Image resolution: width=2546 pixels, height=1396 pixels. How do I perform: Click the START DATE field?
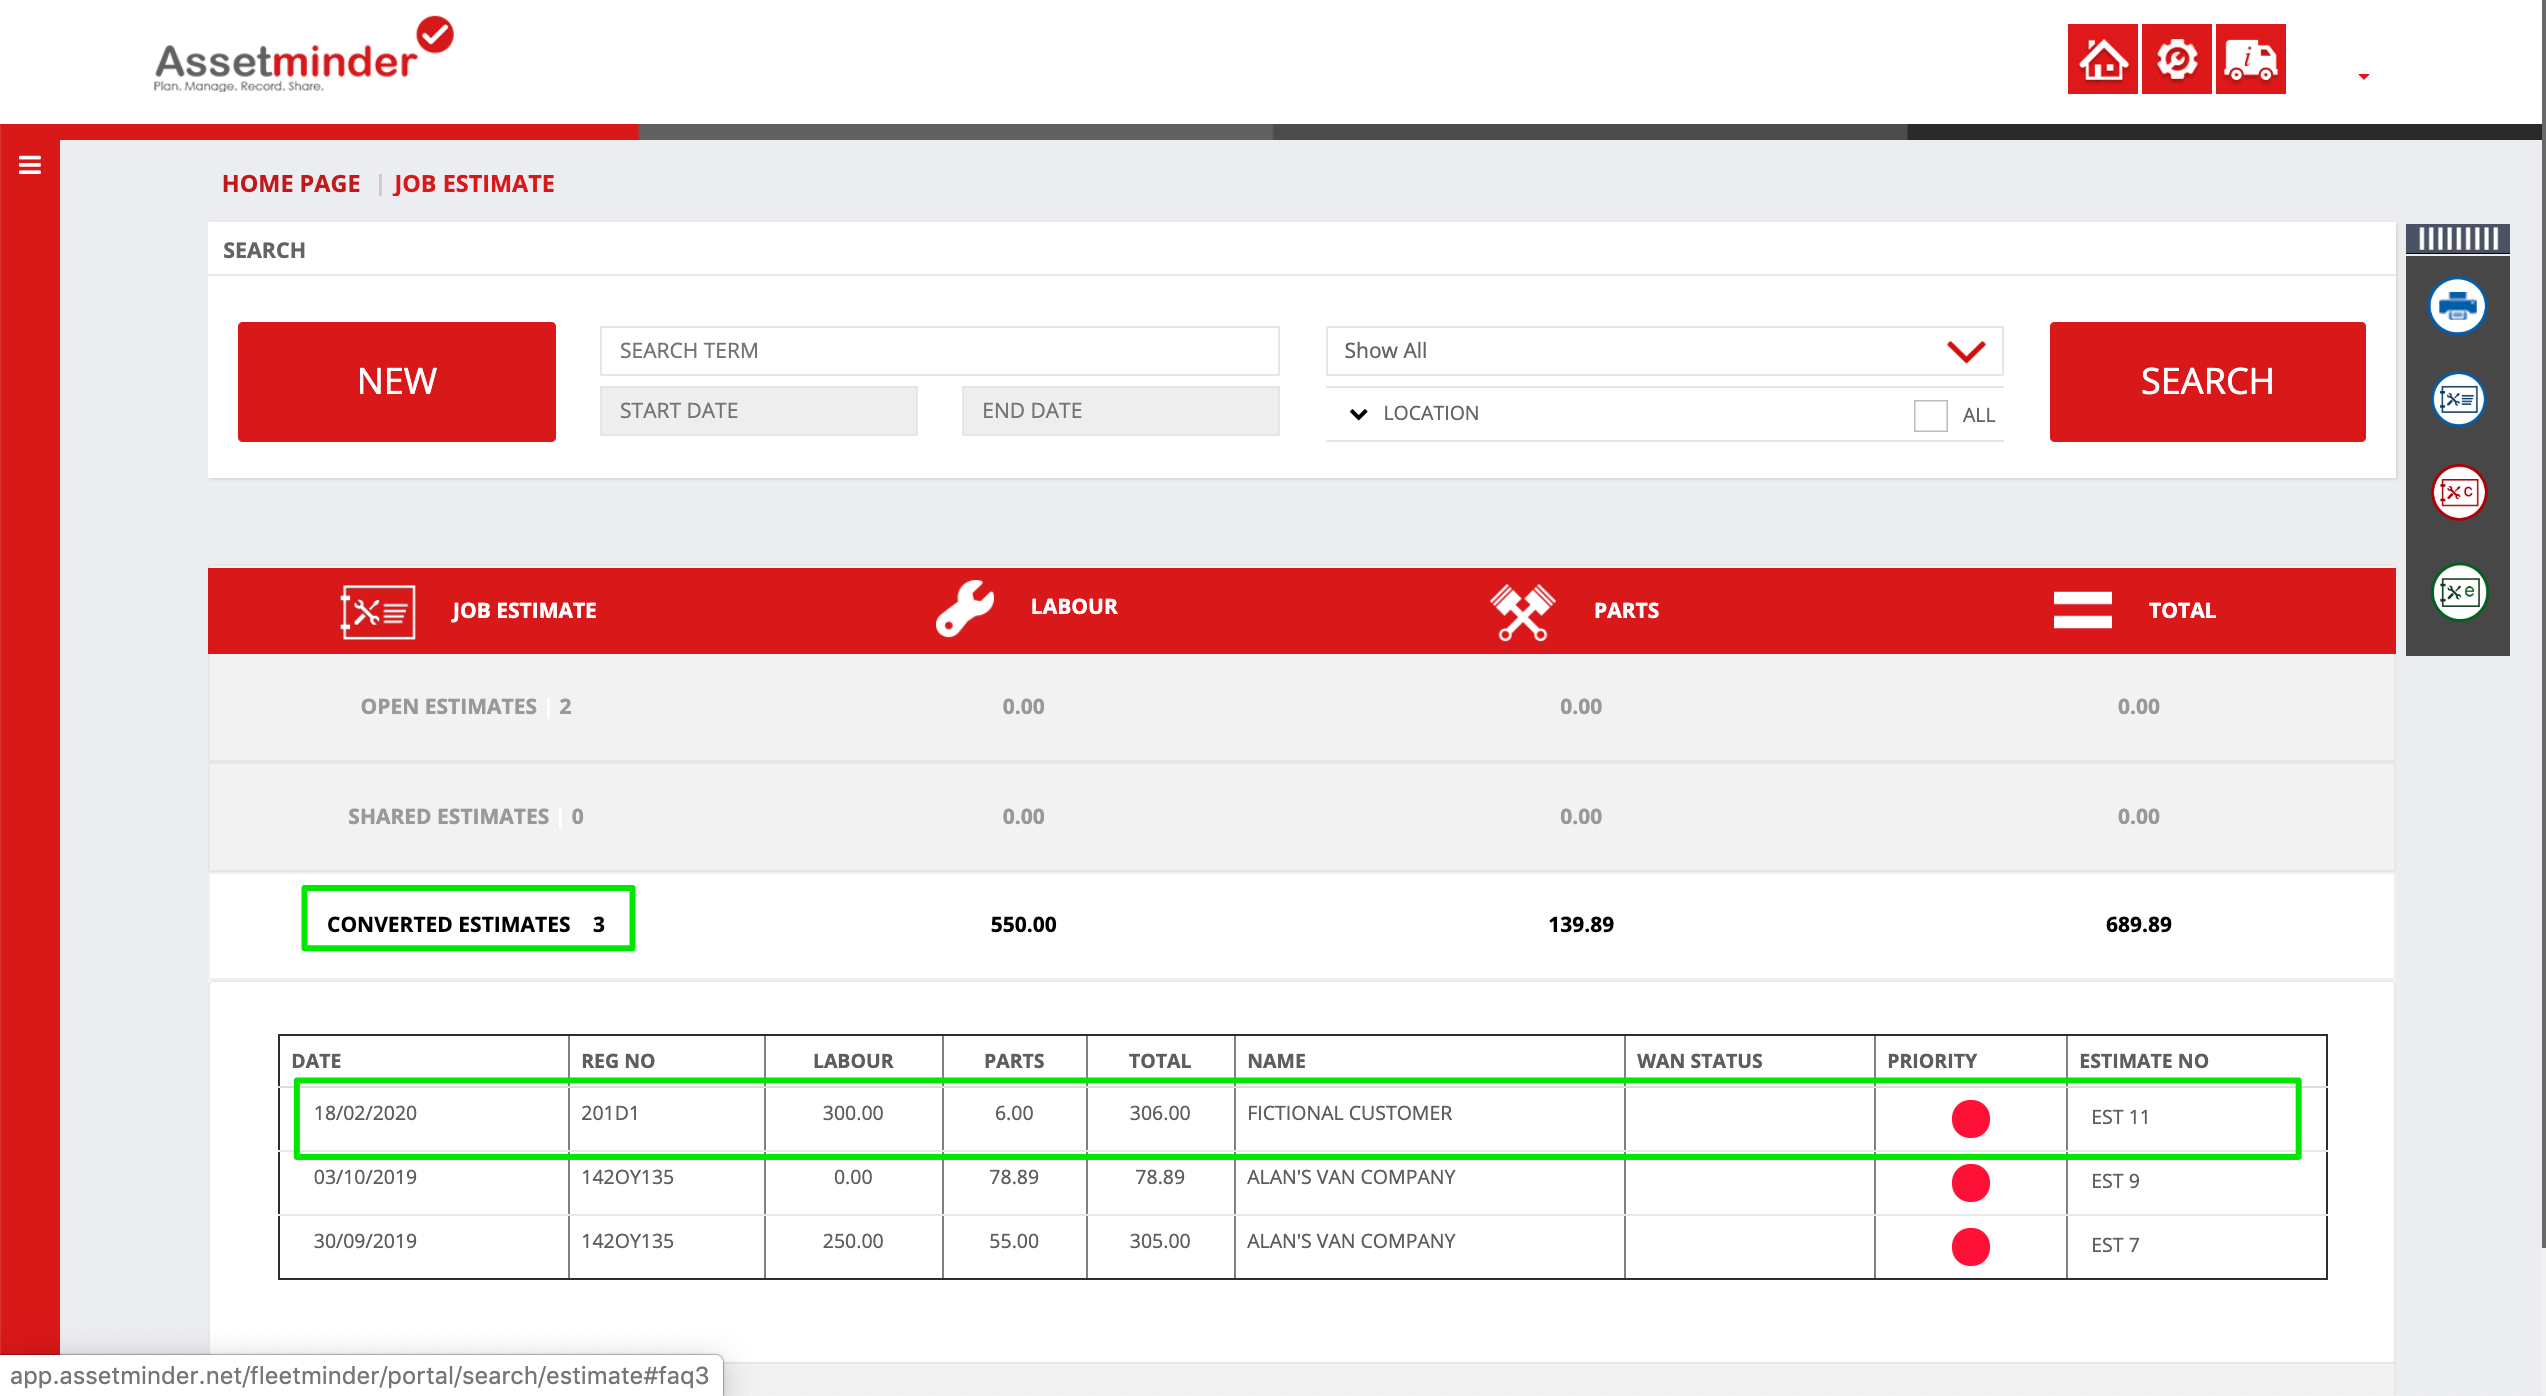[758, 411]
